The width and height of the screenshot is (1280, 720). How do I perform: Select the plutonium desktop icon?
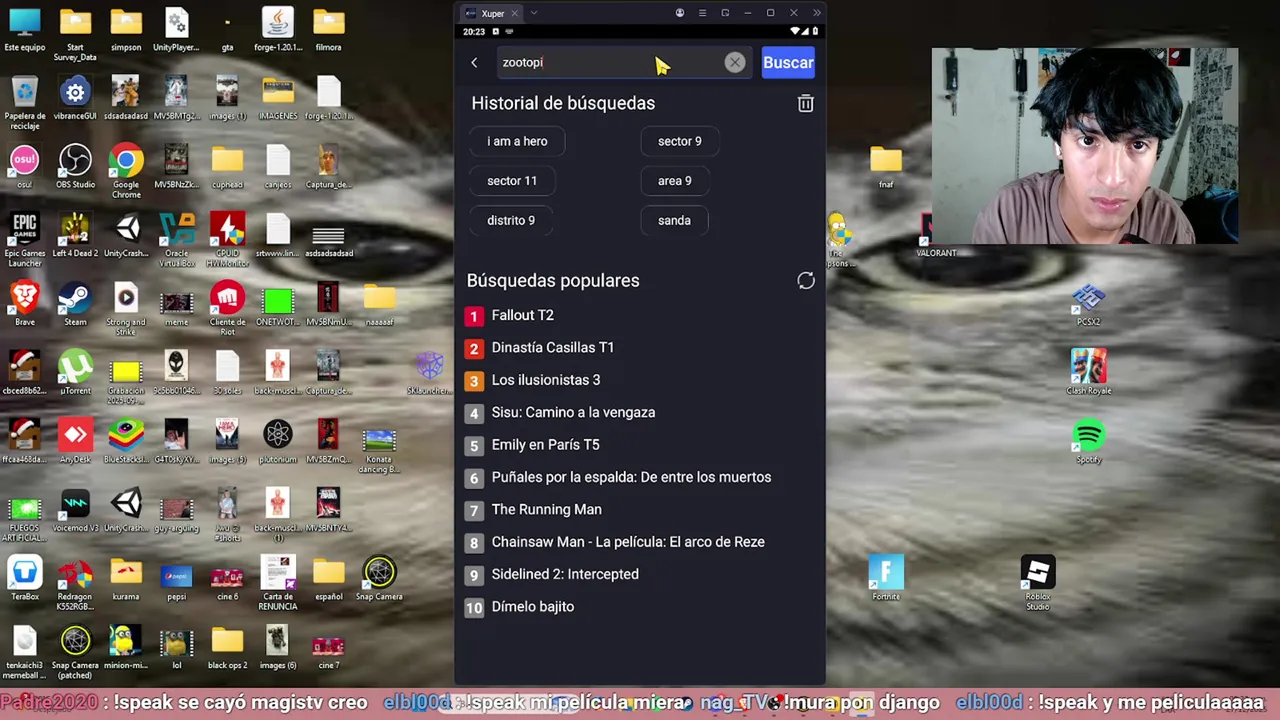tap(278, 441)
